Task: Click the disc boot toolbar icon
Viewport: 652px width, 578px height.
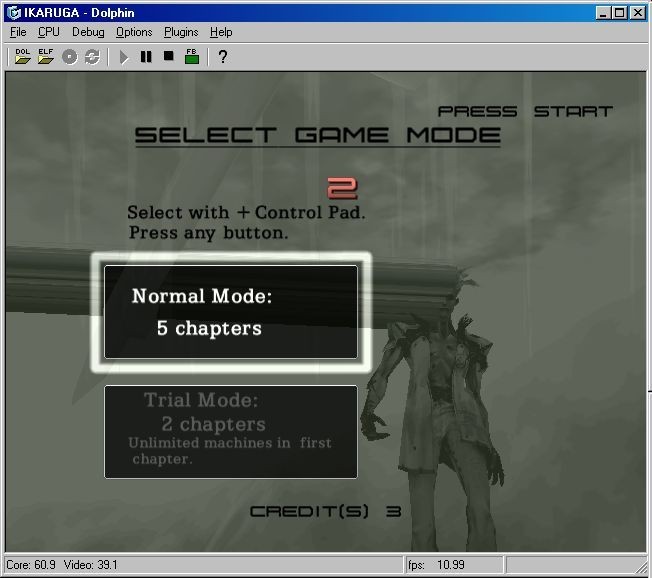Action: tap(70, 57)
